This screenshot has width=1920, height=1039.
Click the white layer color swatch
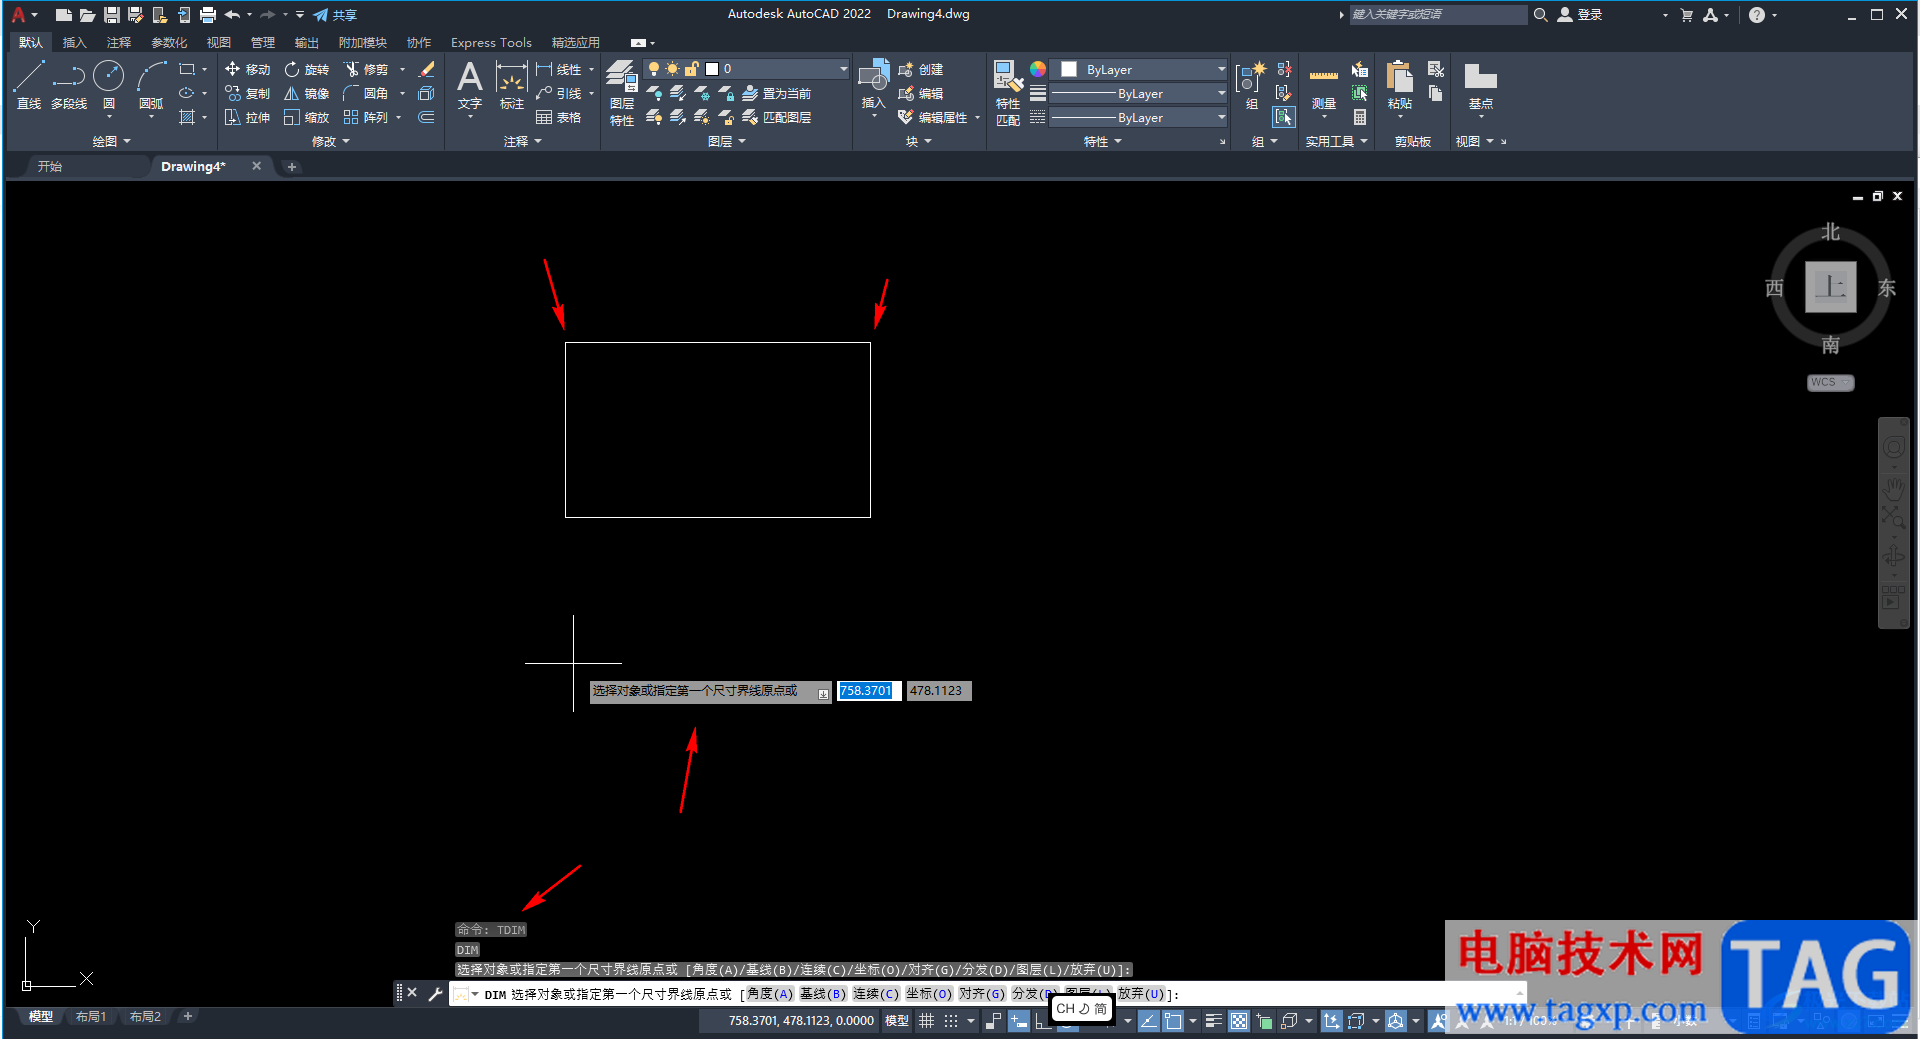pyautogui.click(x=712, y=69)
